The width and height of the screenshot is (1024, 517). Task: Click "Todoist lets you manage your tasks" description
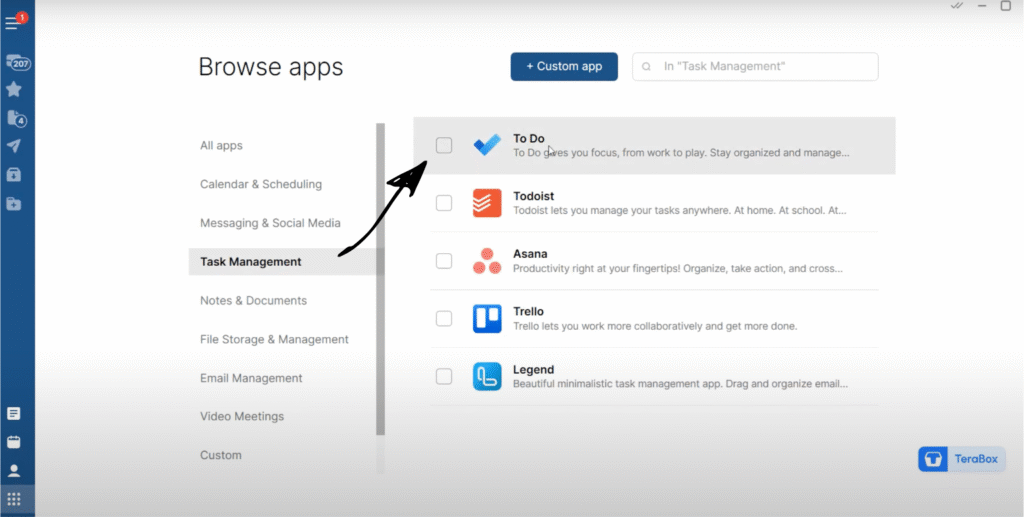(x=680, y=211)
